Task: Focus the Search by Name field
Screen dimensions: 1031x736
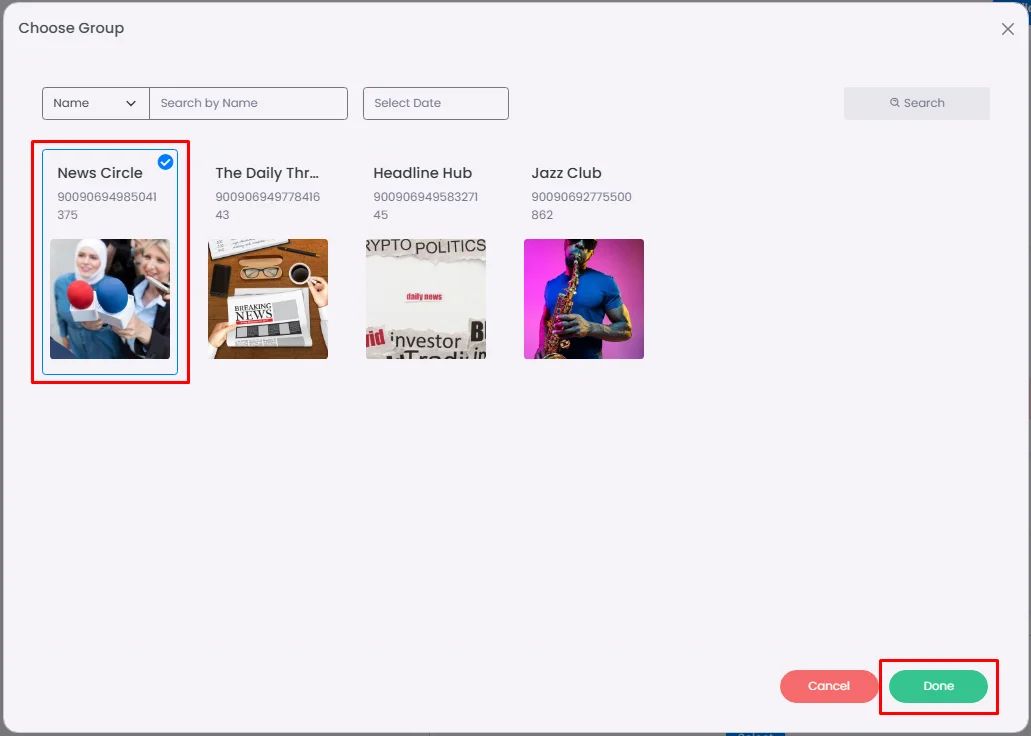Action: (249, 103)
